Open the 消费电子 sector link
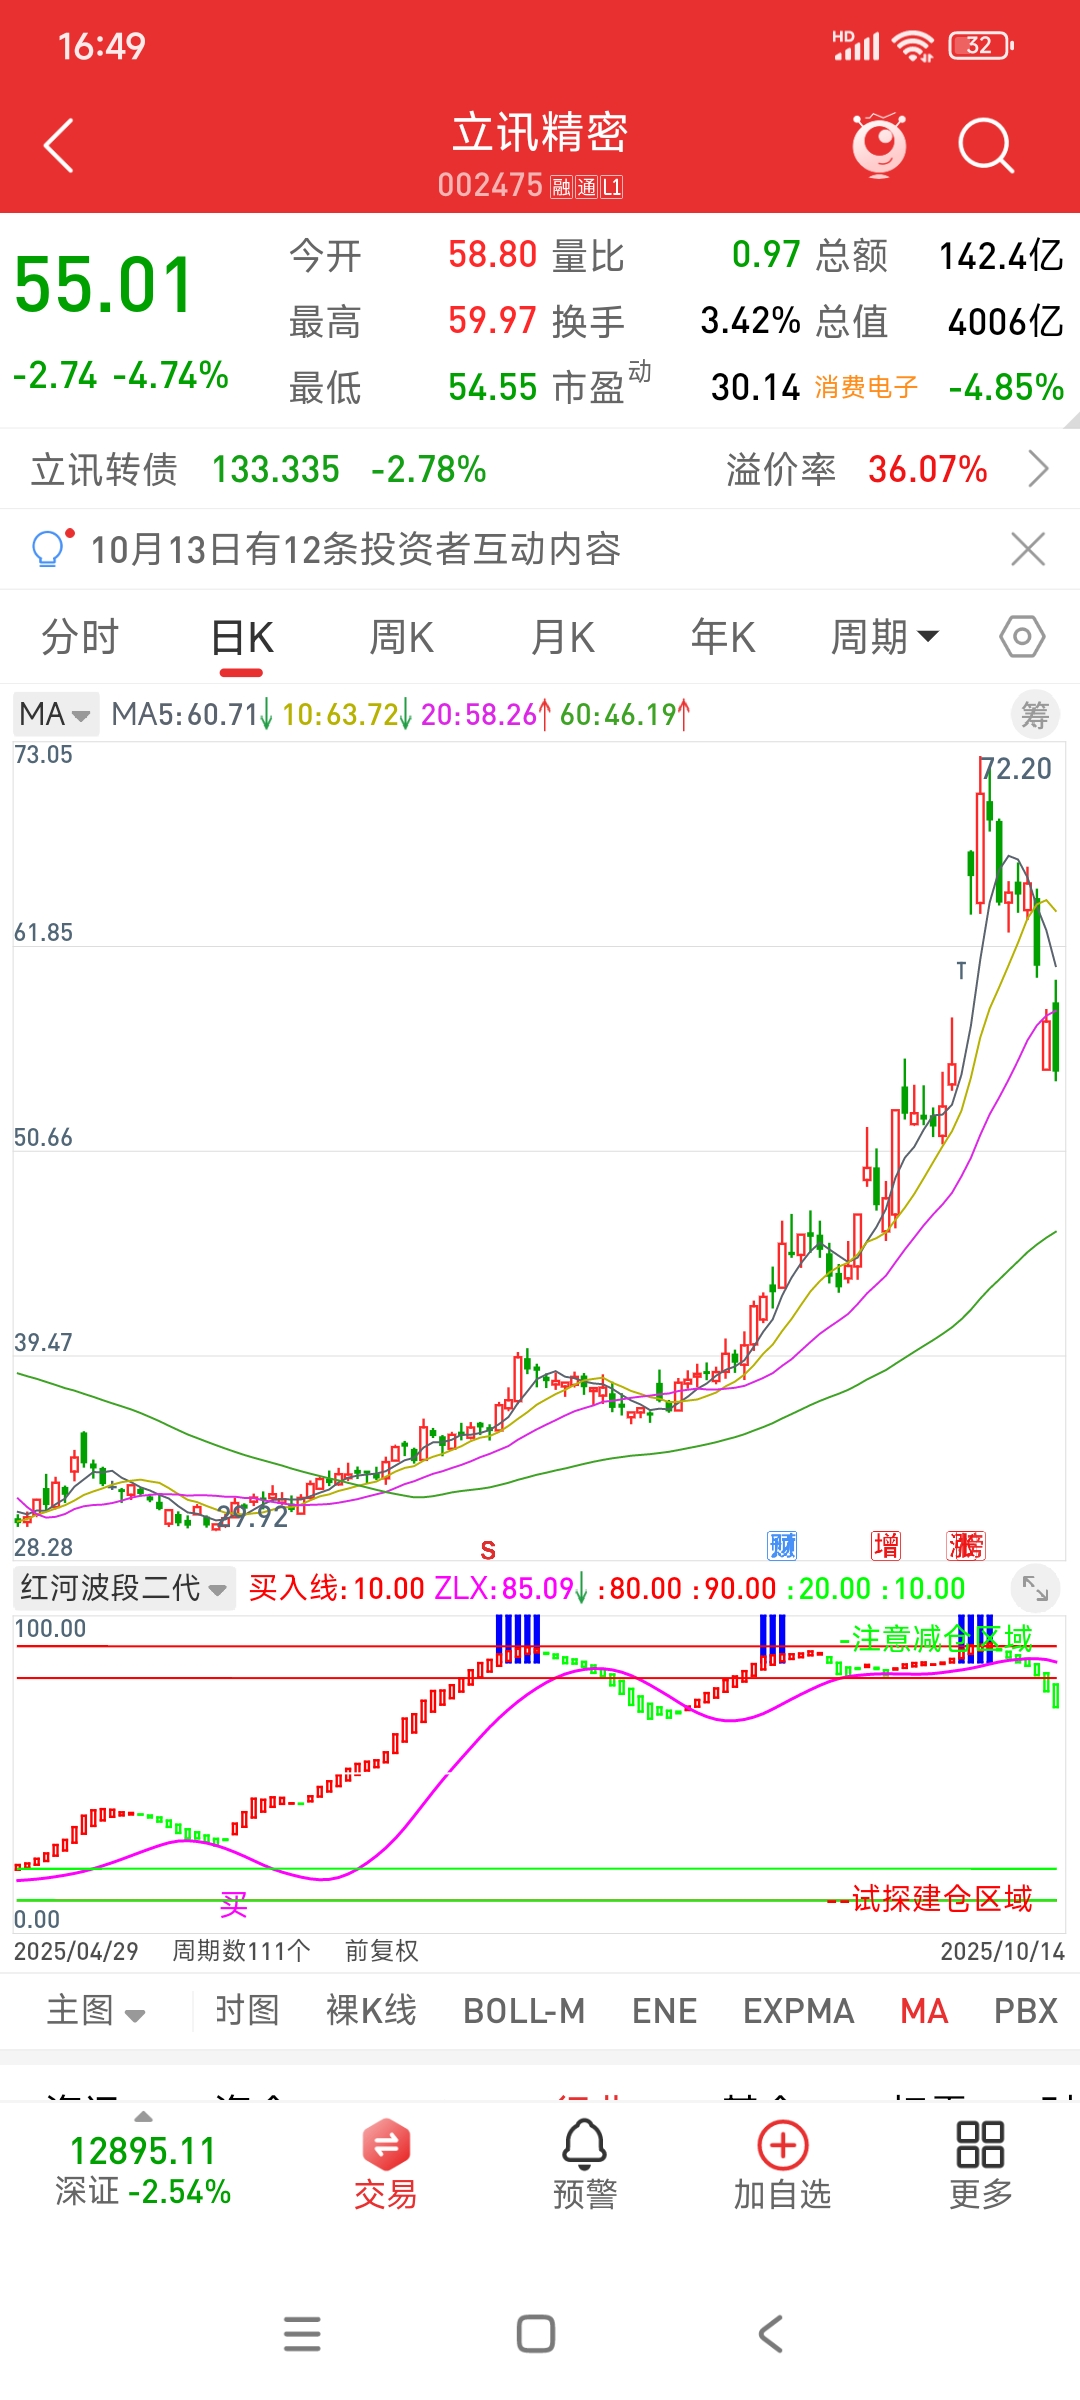The height and width of the screenshot is (2400, 1080). pos(866,387)
